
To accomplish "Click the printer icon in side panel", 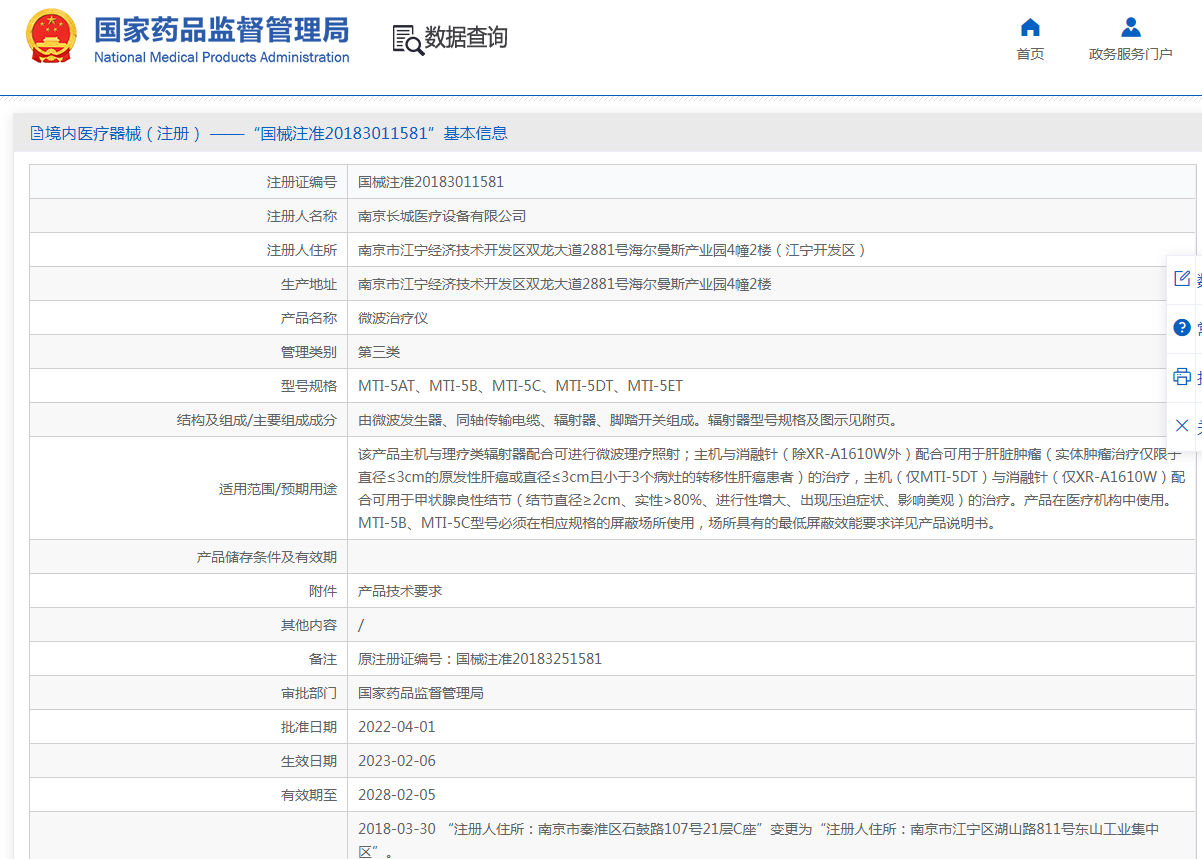I will pyautogui.click(x=1182, y=376).
